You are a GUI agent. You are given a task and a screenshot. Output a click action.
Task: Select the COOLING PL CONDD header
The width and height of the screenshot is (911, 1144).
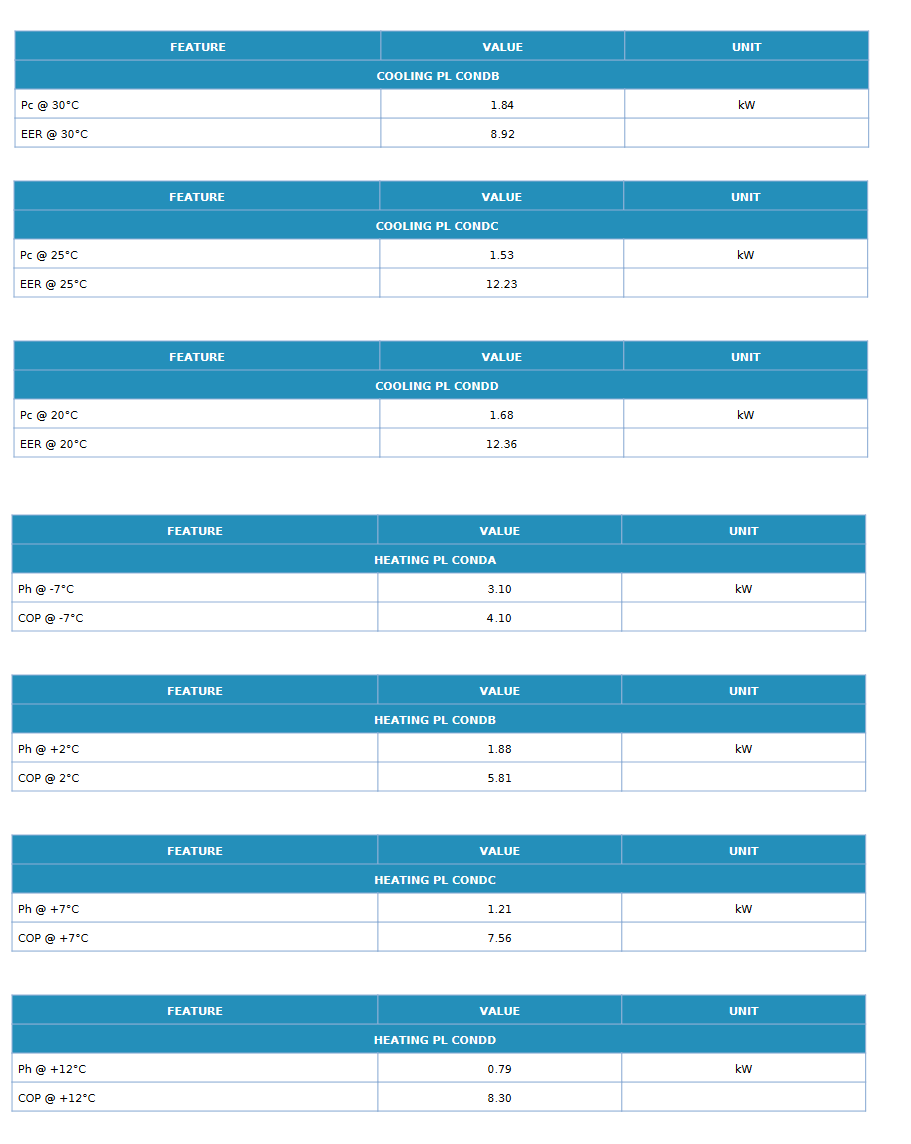[x=437, y=386]
